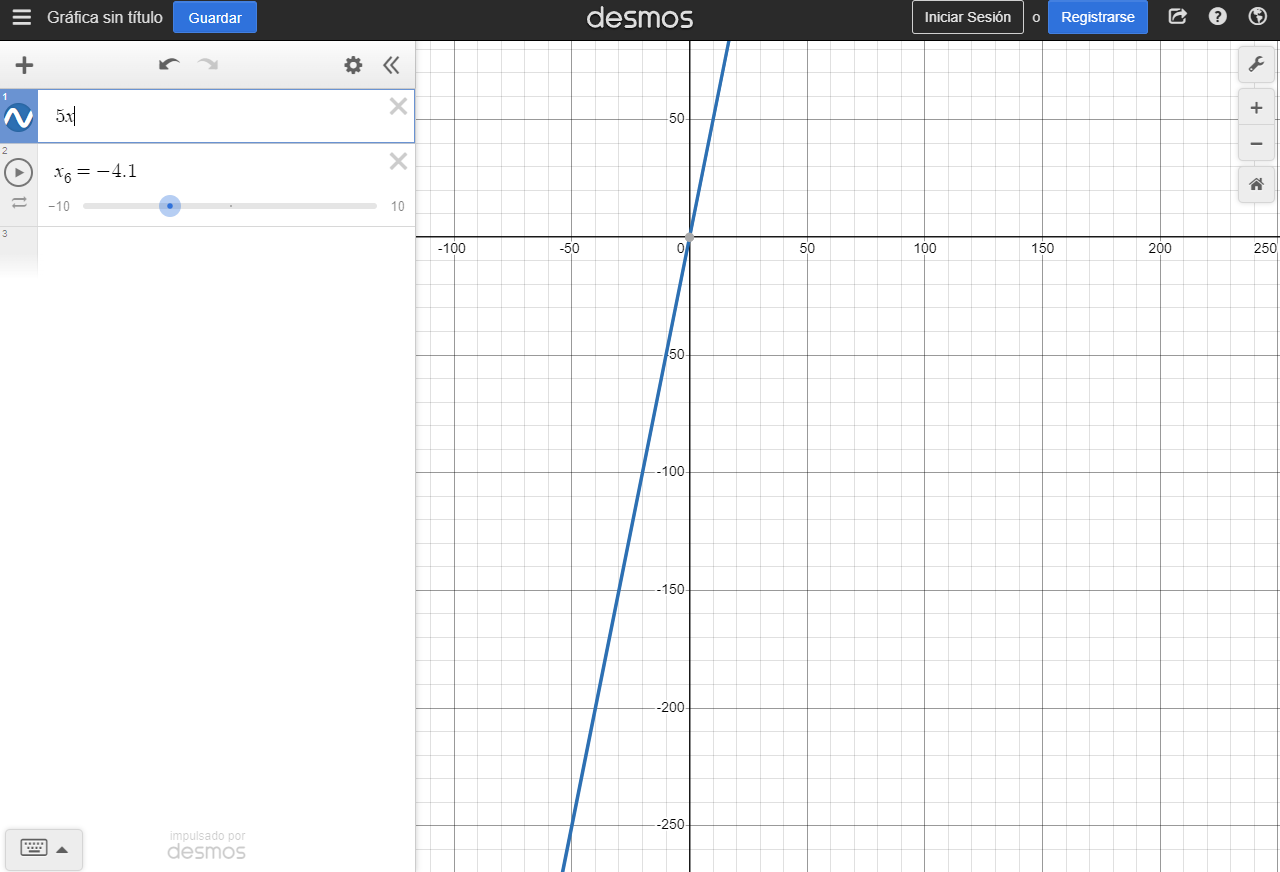The height and width of the screenshot is (872, 1280).
Task: Click the x6 slider handle
Action: (x=170, y=206)
